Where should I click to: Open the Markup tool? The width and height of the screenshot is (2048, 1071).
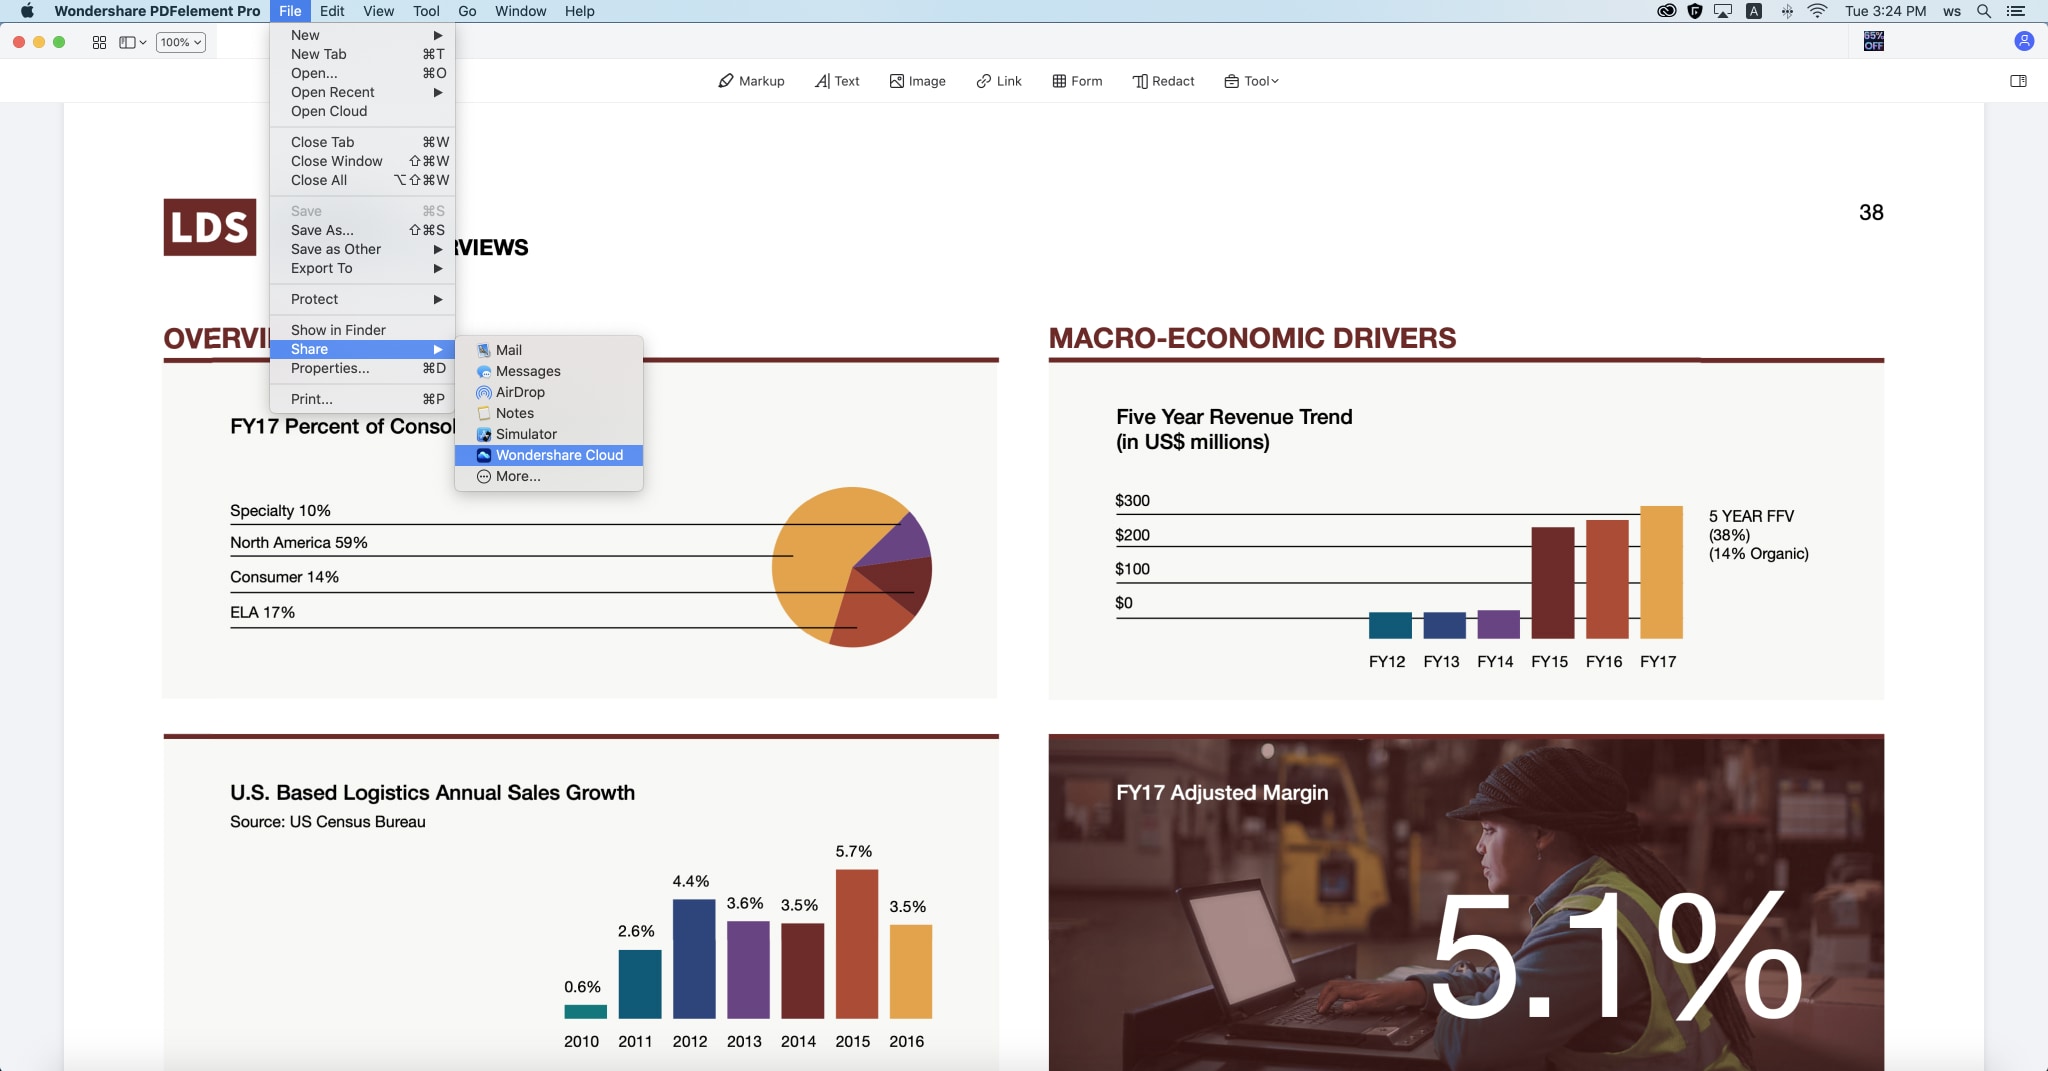(751, 81)
